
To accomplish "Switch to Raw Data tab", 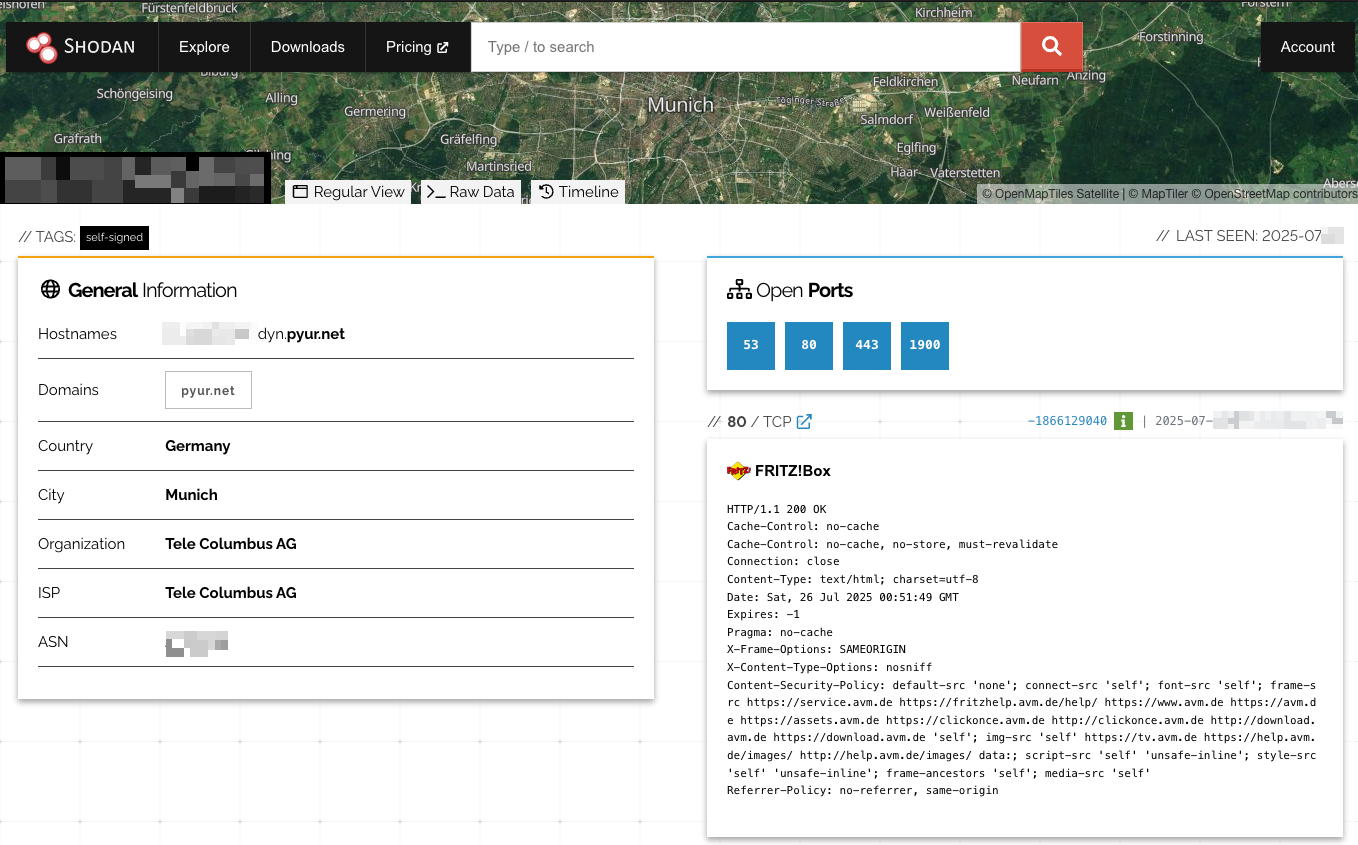I will [470, 192].
